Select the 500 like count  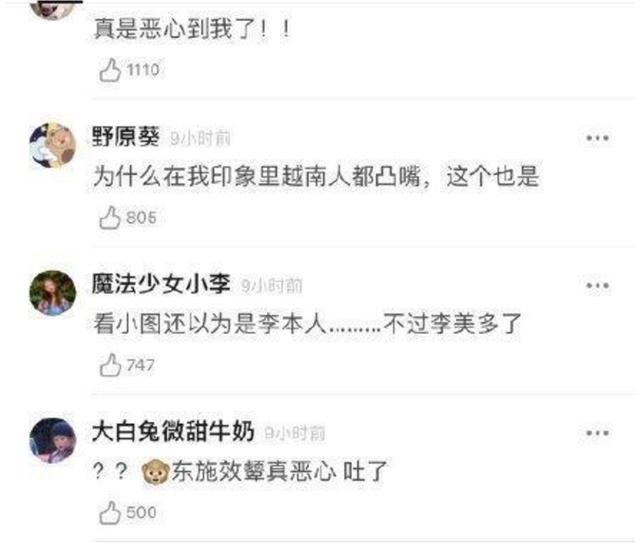click(x=141, y=513)
